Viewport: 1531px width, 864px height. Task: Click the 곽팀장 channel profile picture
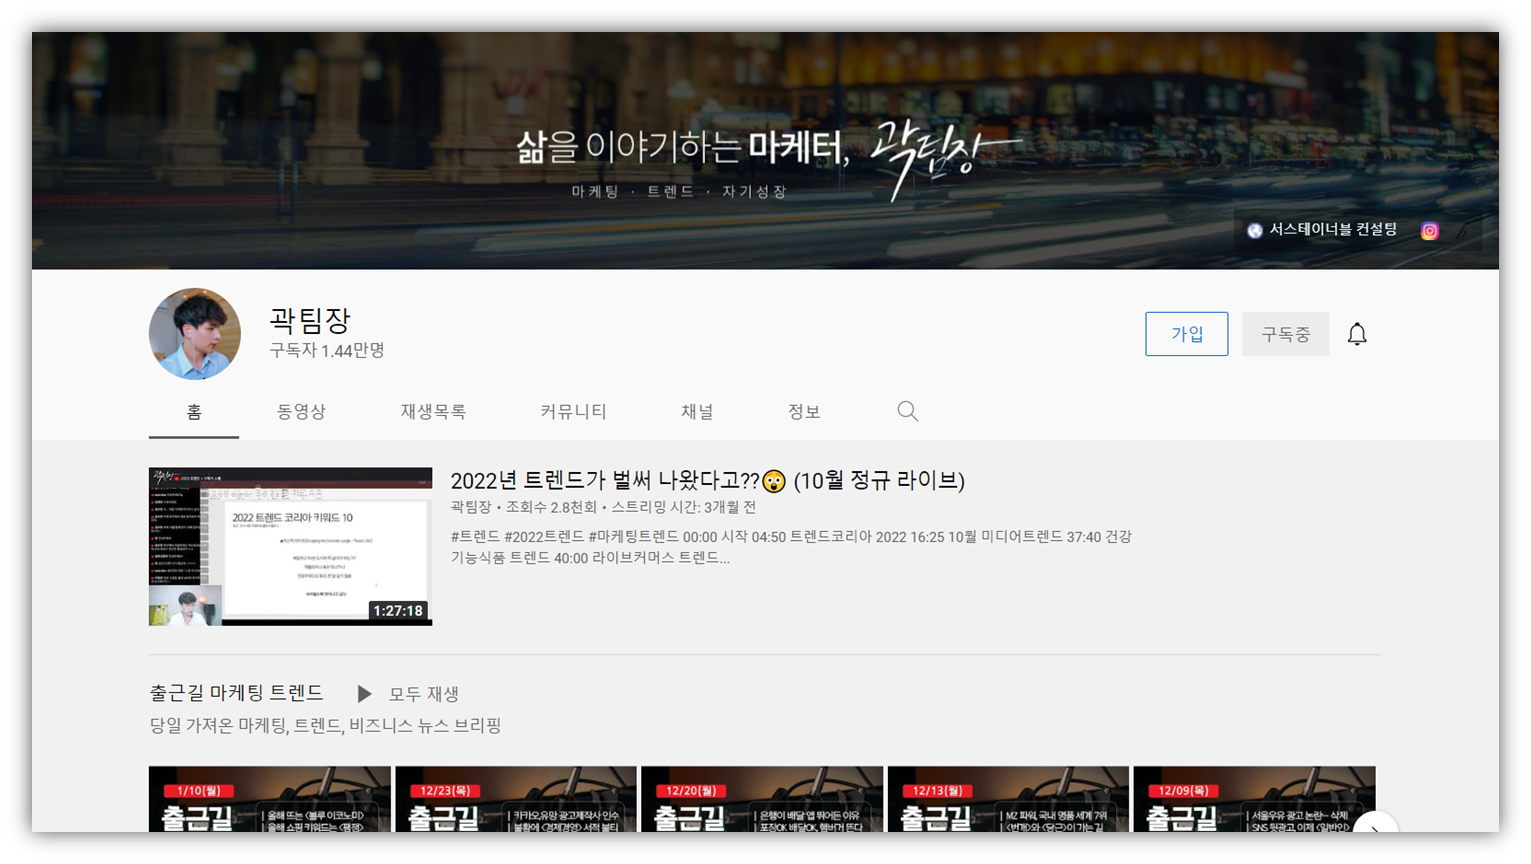pos(194,333)
